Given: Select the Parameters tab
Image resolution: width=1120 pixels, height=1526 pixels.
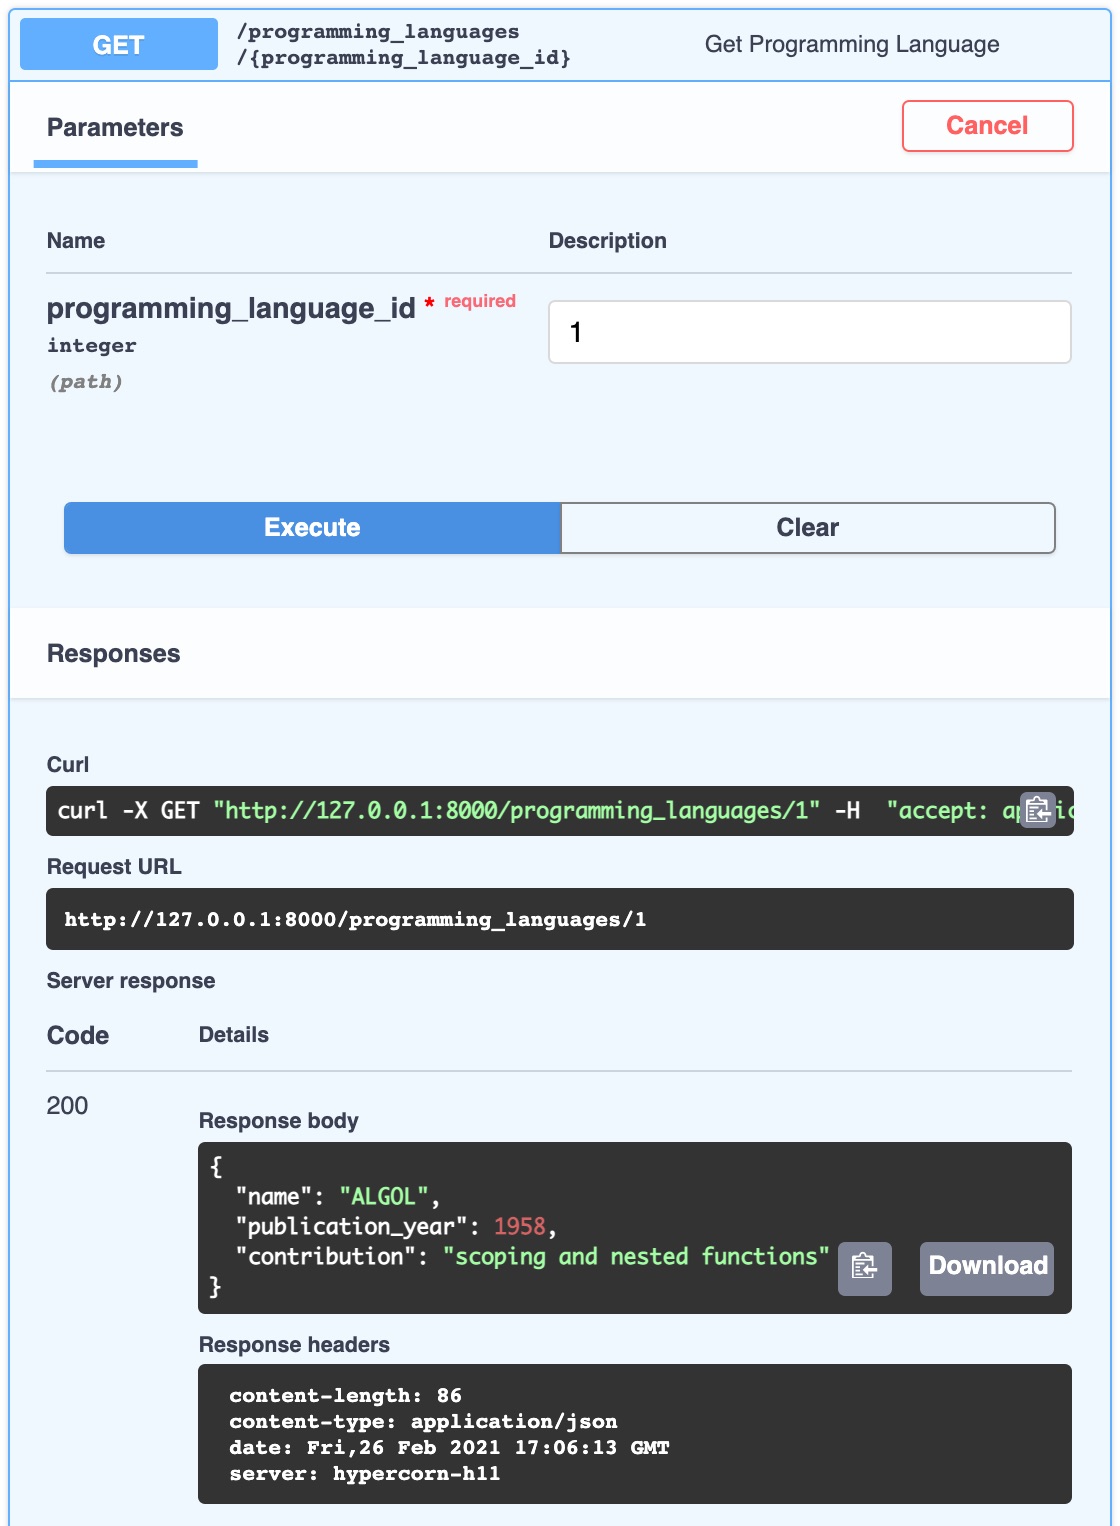Looking at the screenshot, I should pos(115,128).
